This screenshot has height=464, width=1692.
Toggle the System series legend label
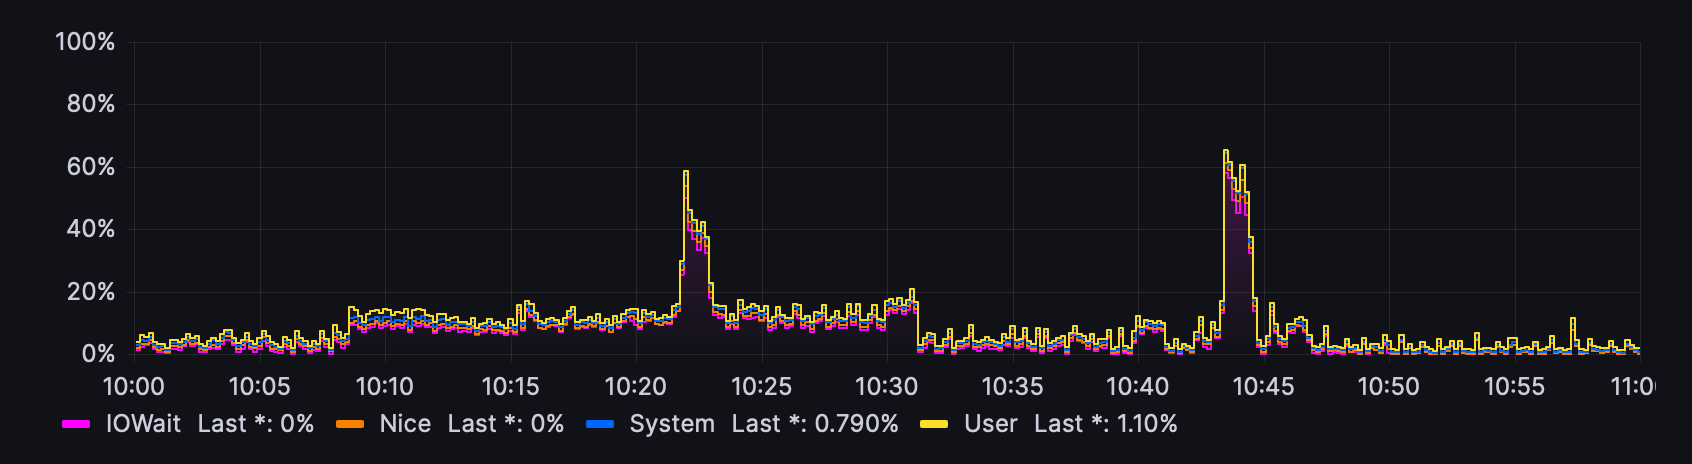pyautogui.click(x=672, y=424)
